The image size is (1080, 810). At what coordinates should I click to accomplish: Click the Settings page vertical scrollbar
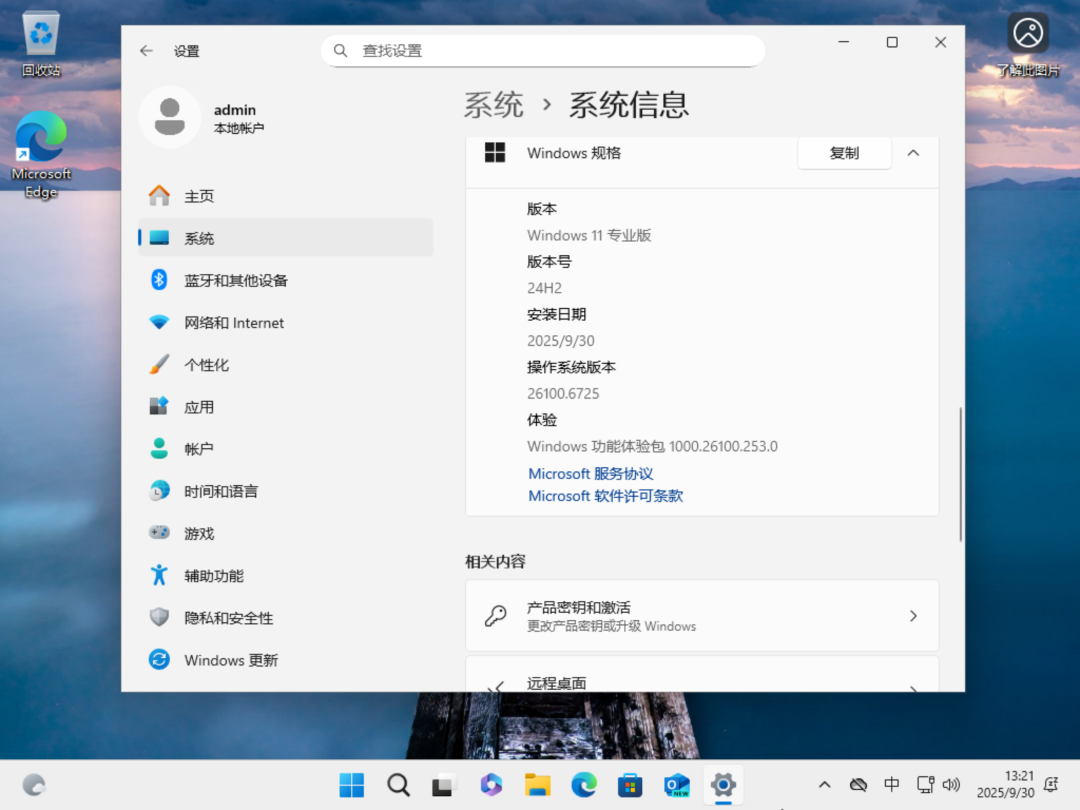960,474
